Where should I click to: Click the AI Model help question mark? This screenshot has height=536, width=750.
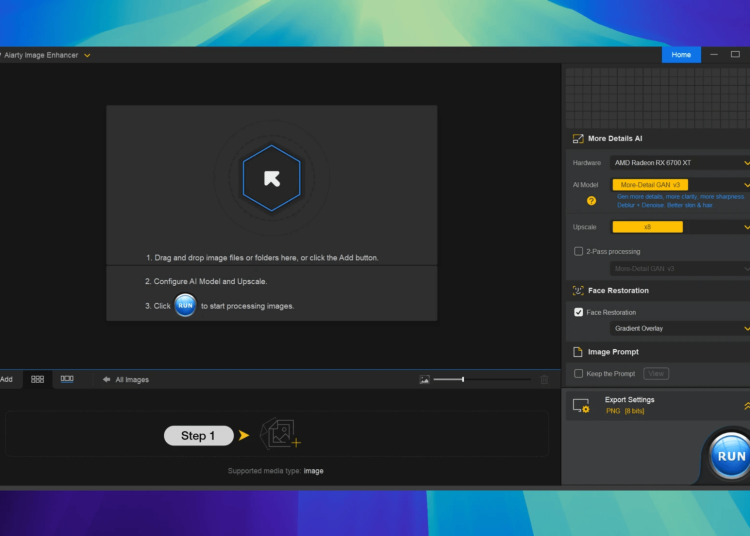[591, 200]
